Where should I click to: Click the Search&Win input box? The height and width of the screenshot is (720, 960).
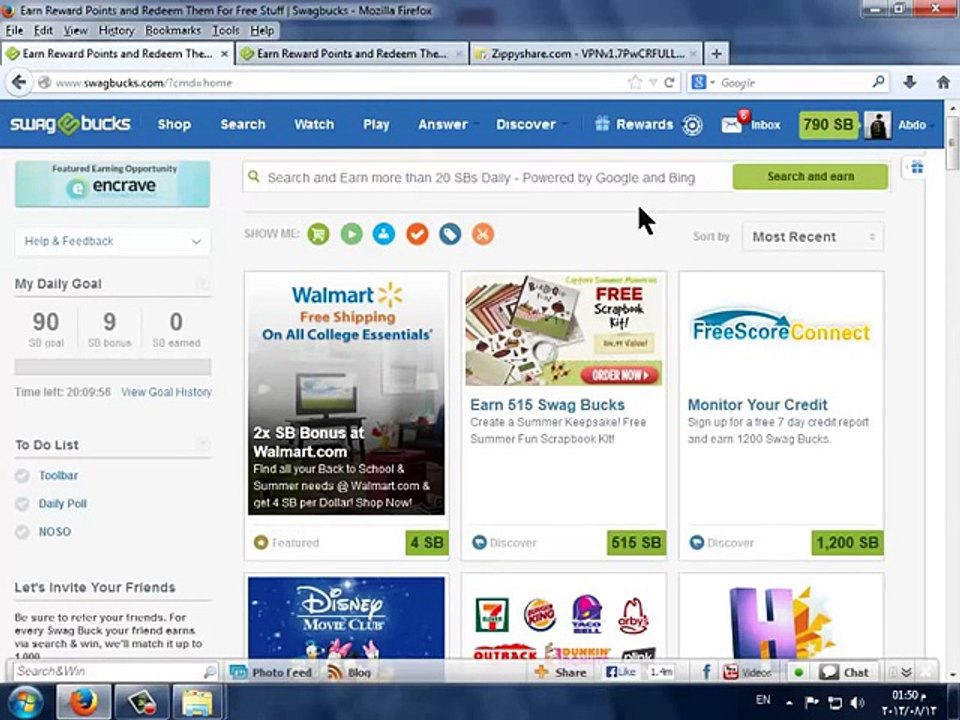point(108,672)
